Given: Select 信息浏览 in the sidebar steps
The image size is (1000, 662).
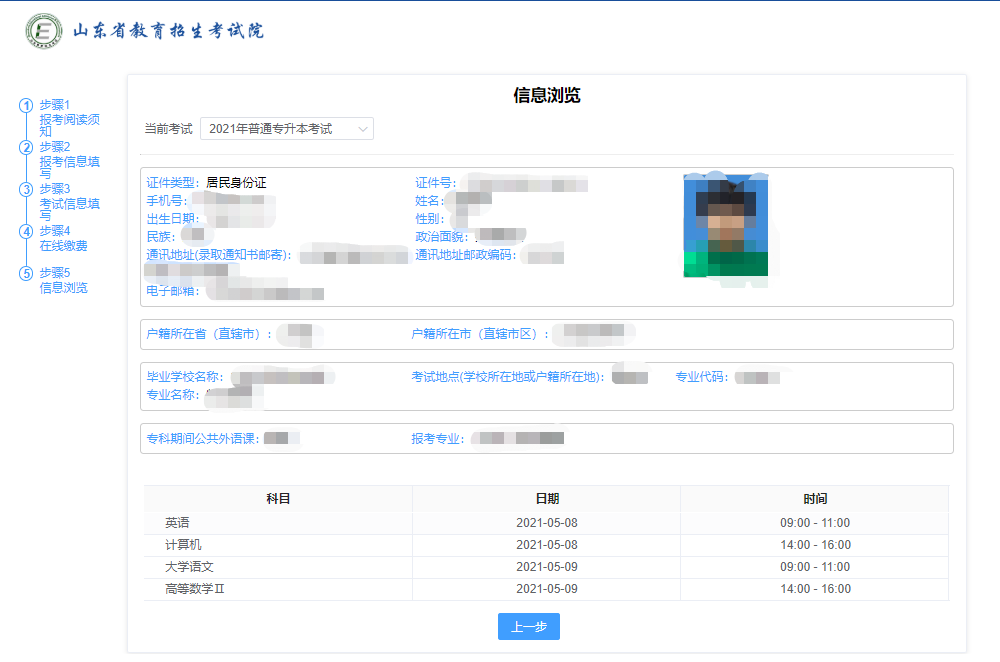Looking at the screenshot, I should click(63, 288).
